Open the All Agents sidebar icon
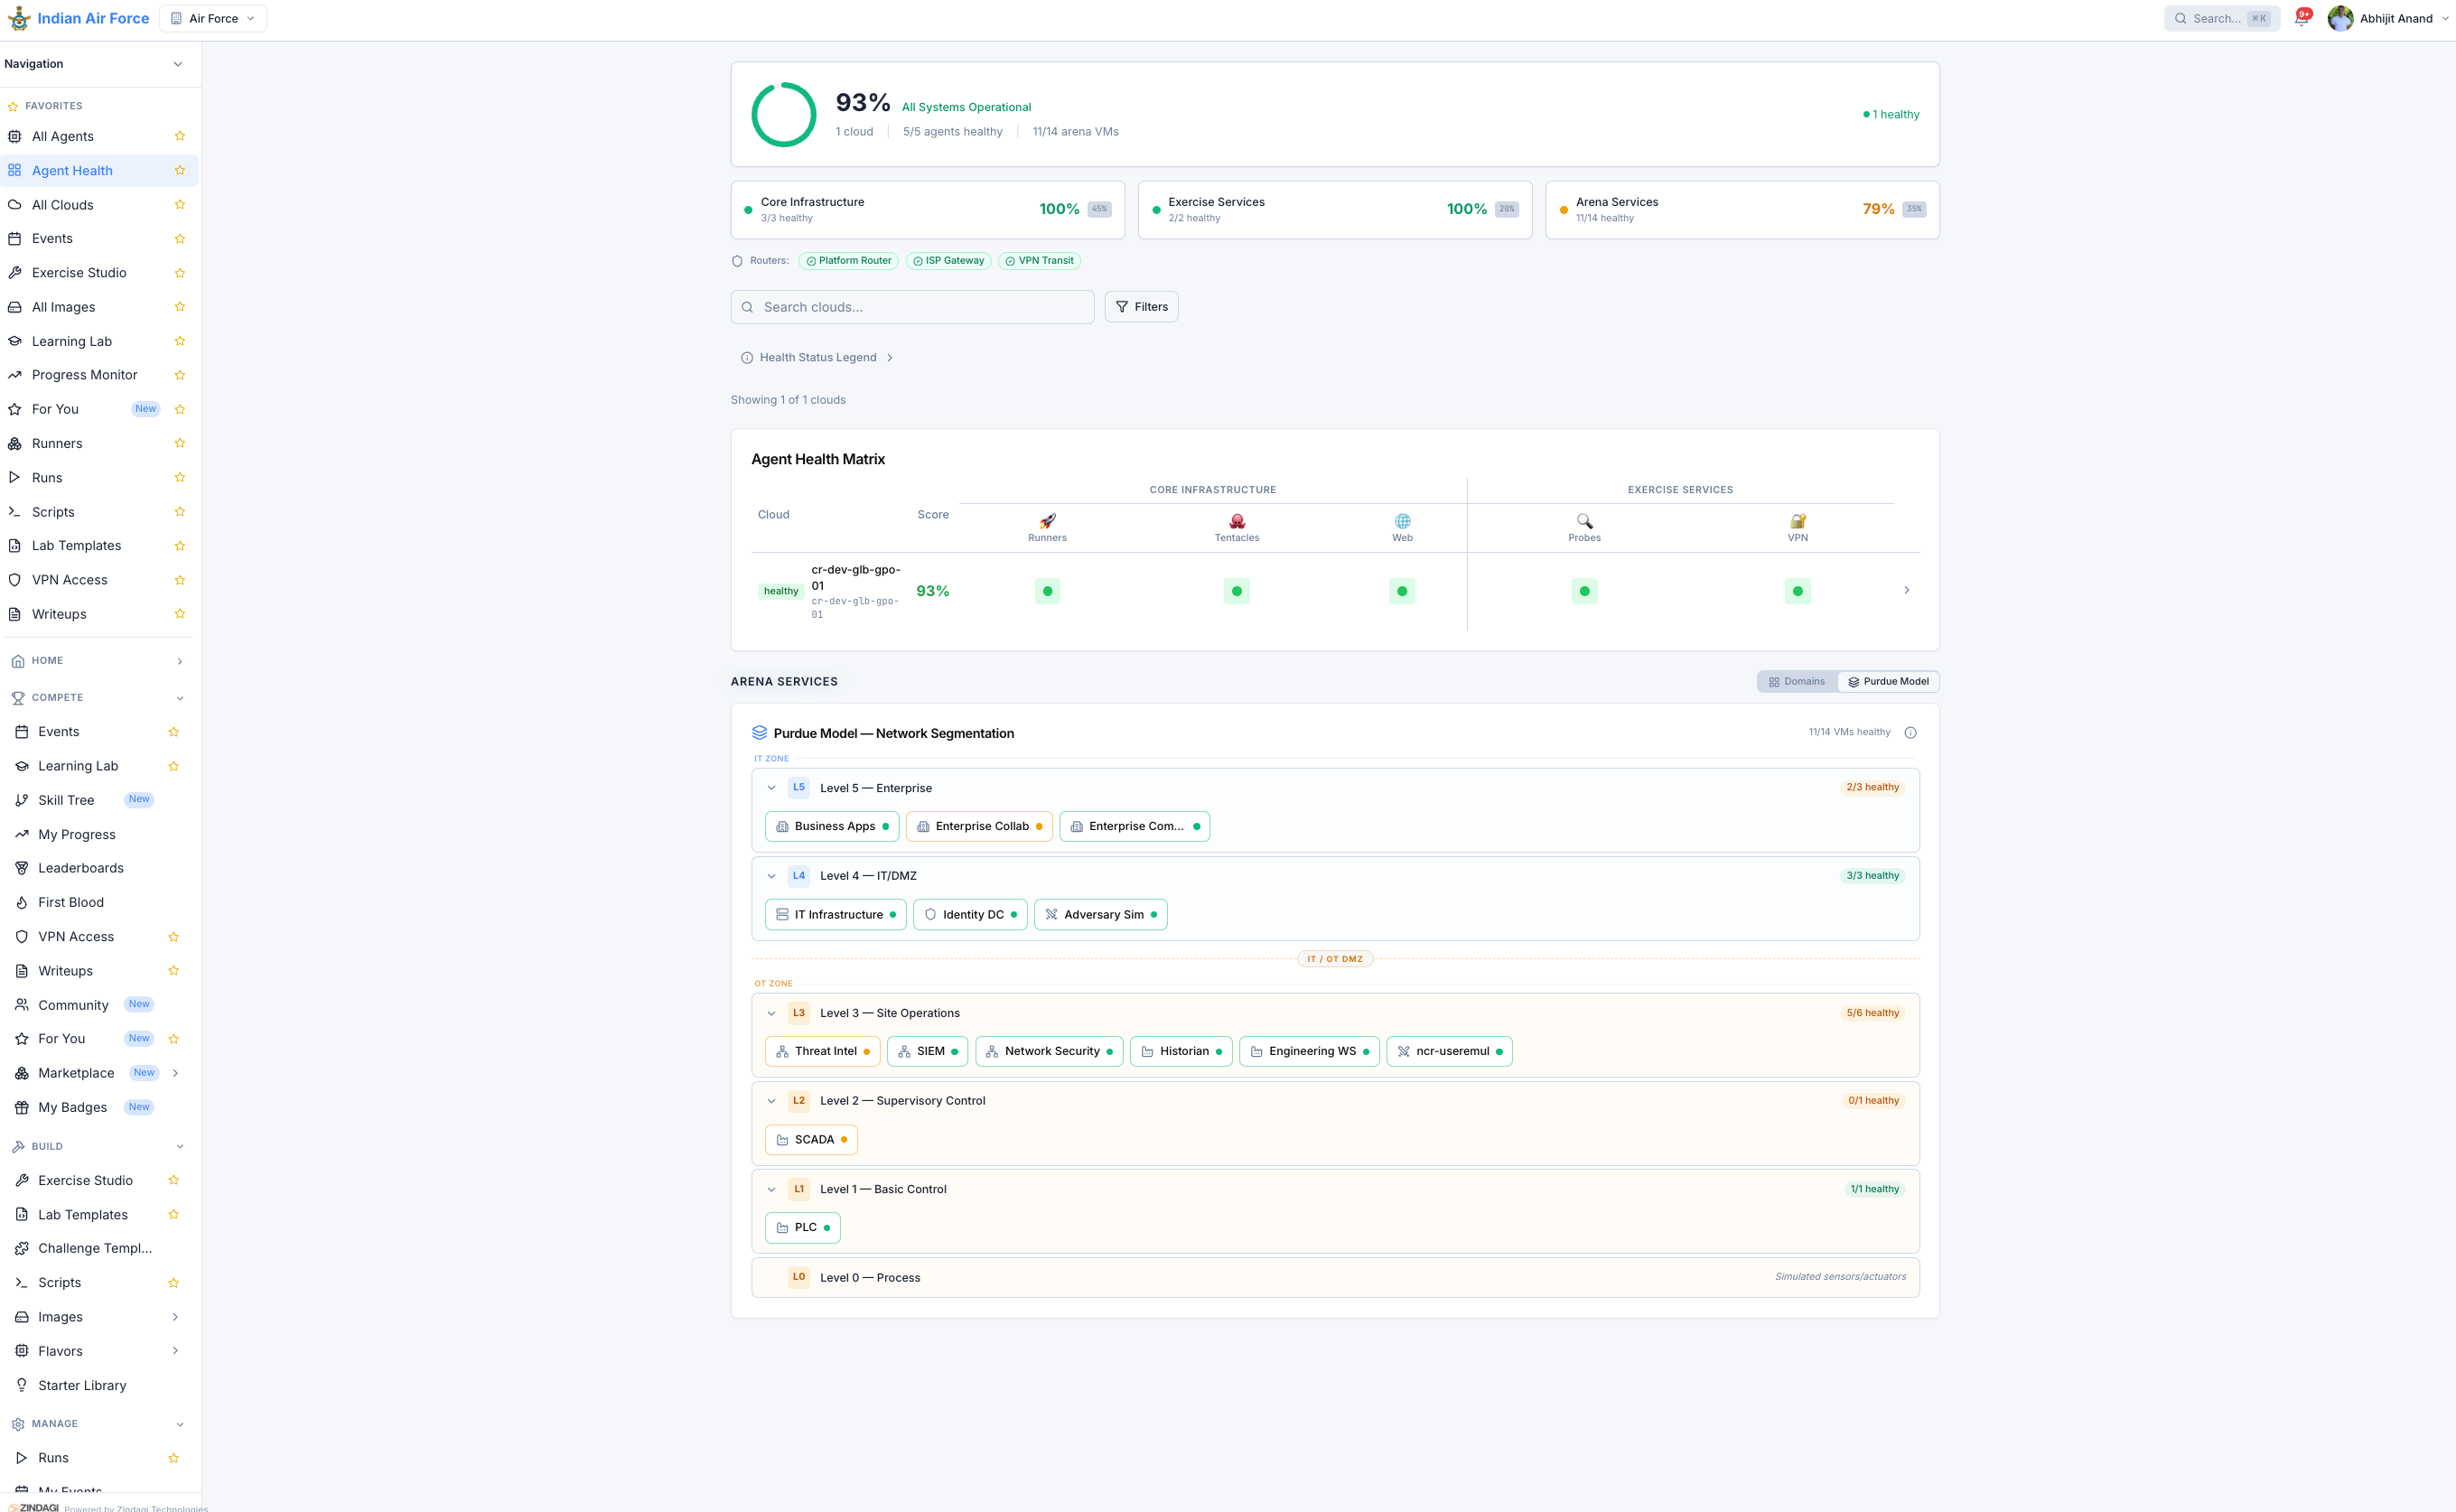This screenshot has height=1512, width=2456. [14, 136]
